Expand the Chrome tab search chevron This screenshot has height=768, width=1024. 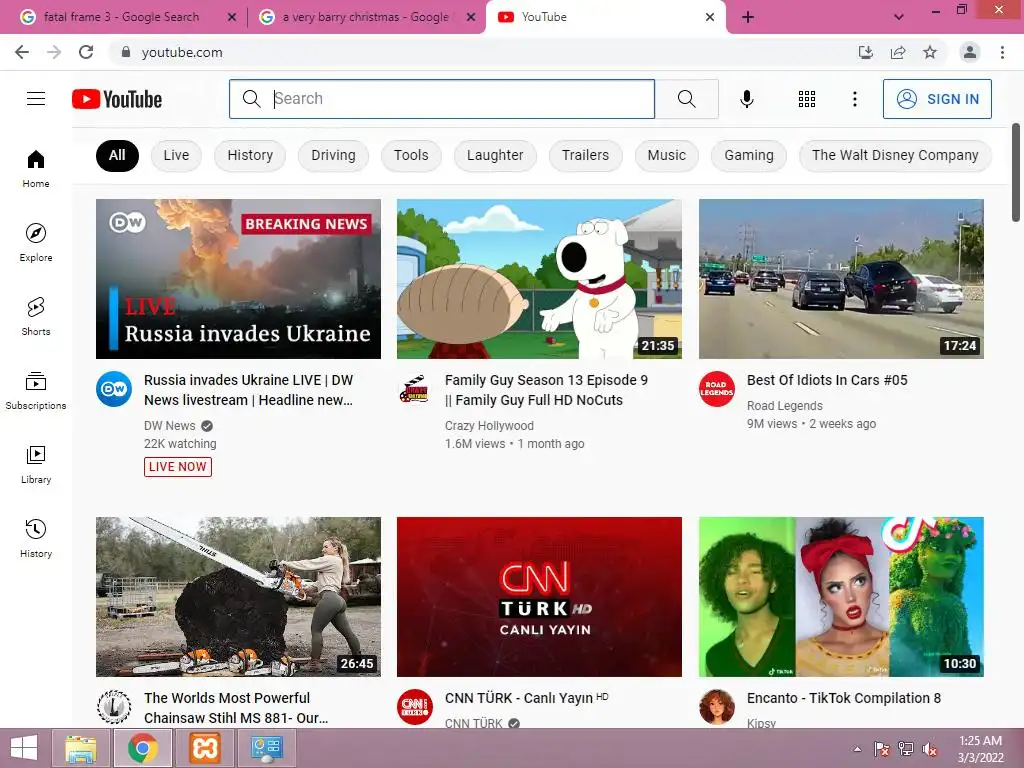pos(899,17)
